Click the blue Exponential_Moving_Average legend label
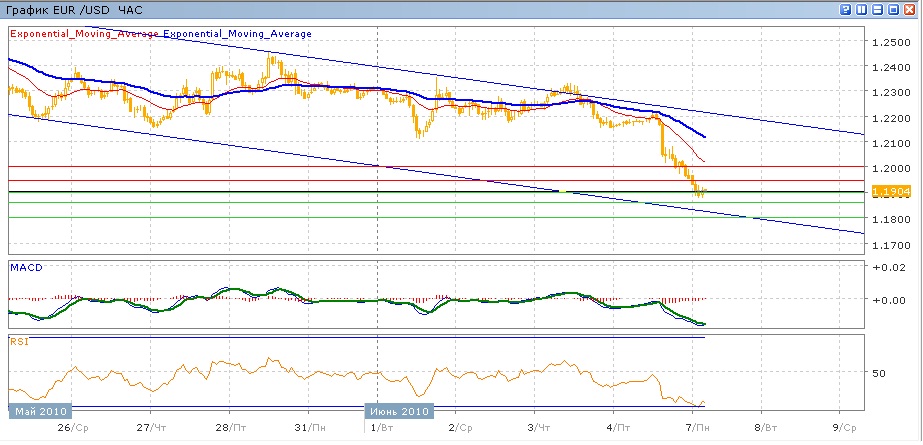923x445 pixels. point(237,34)
